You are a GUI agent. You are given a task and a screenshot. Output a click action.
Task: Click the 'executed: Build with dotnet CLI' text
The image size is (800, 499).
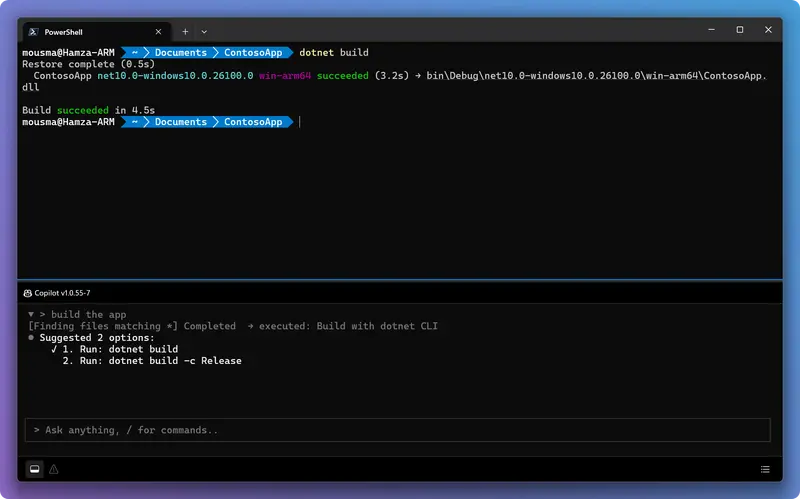348,326
